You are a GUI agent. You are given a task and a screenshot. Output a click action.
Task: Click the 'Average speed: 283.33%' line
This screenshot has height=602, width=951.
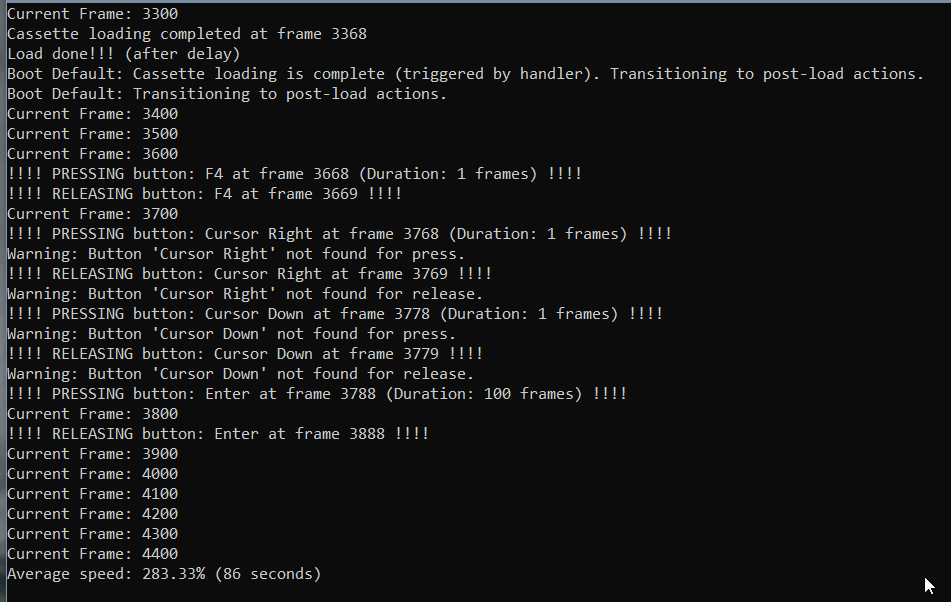click(x=164, y=574)
